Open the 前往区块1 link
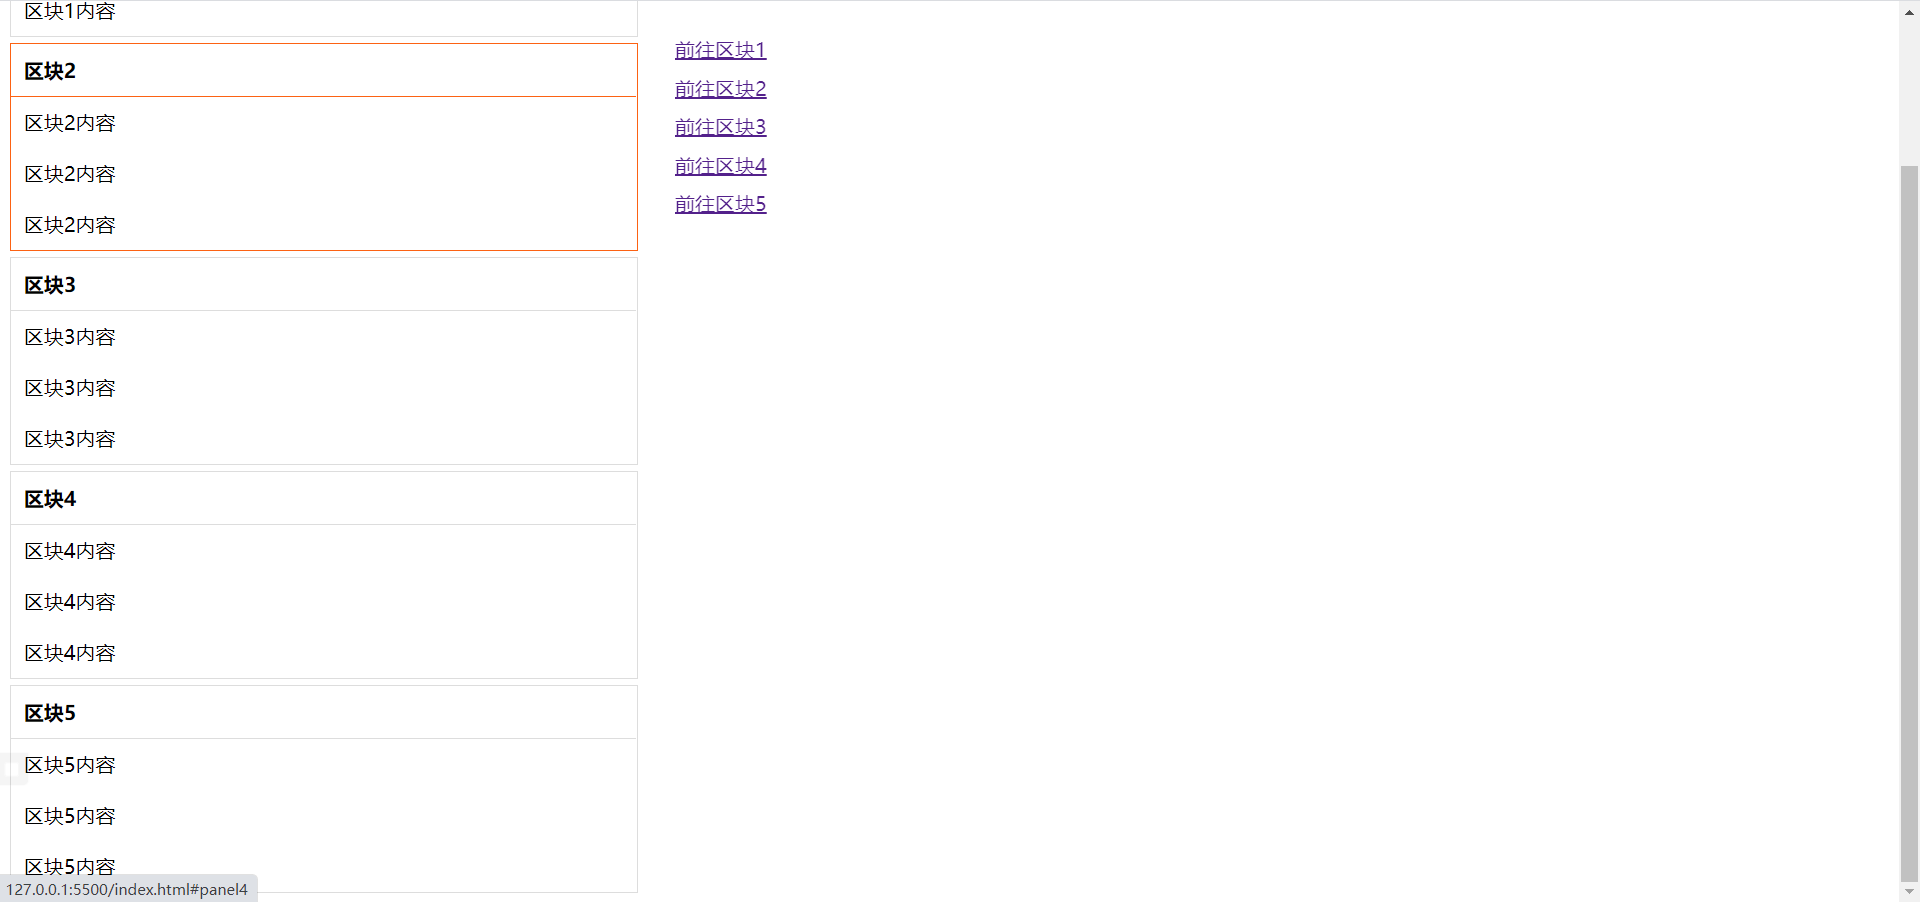Viewport: 1920px width, 902px height. click(720, 50)
